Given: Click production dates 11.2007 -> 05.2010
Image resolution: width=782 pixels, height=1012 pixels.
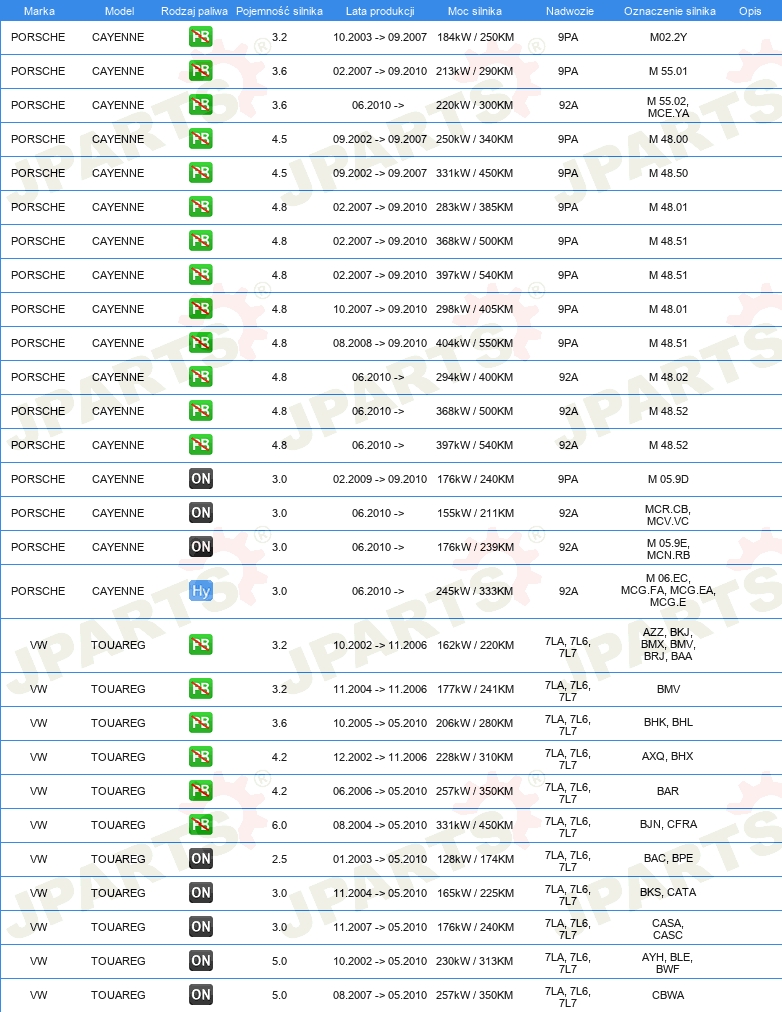Looking at the screenshot, I should click(380, 927).
